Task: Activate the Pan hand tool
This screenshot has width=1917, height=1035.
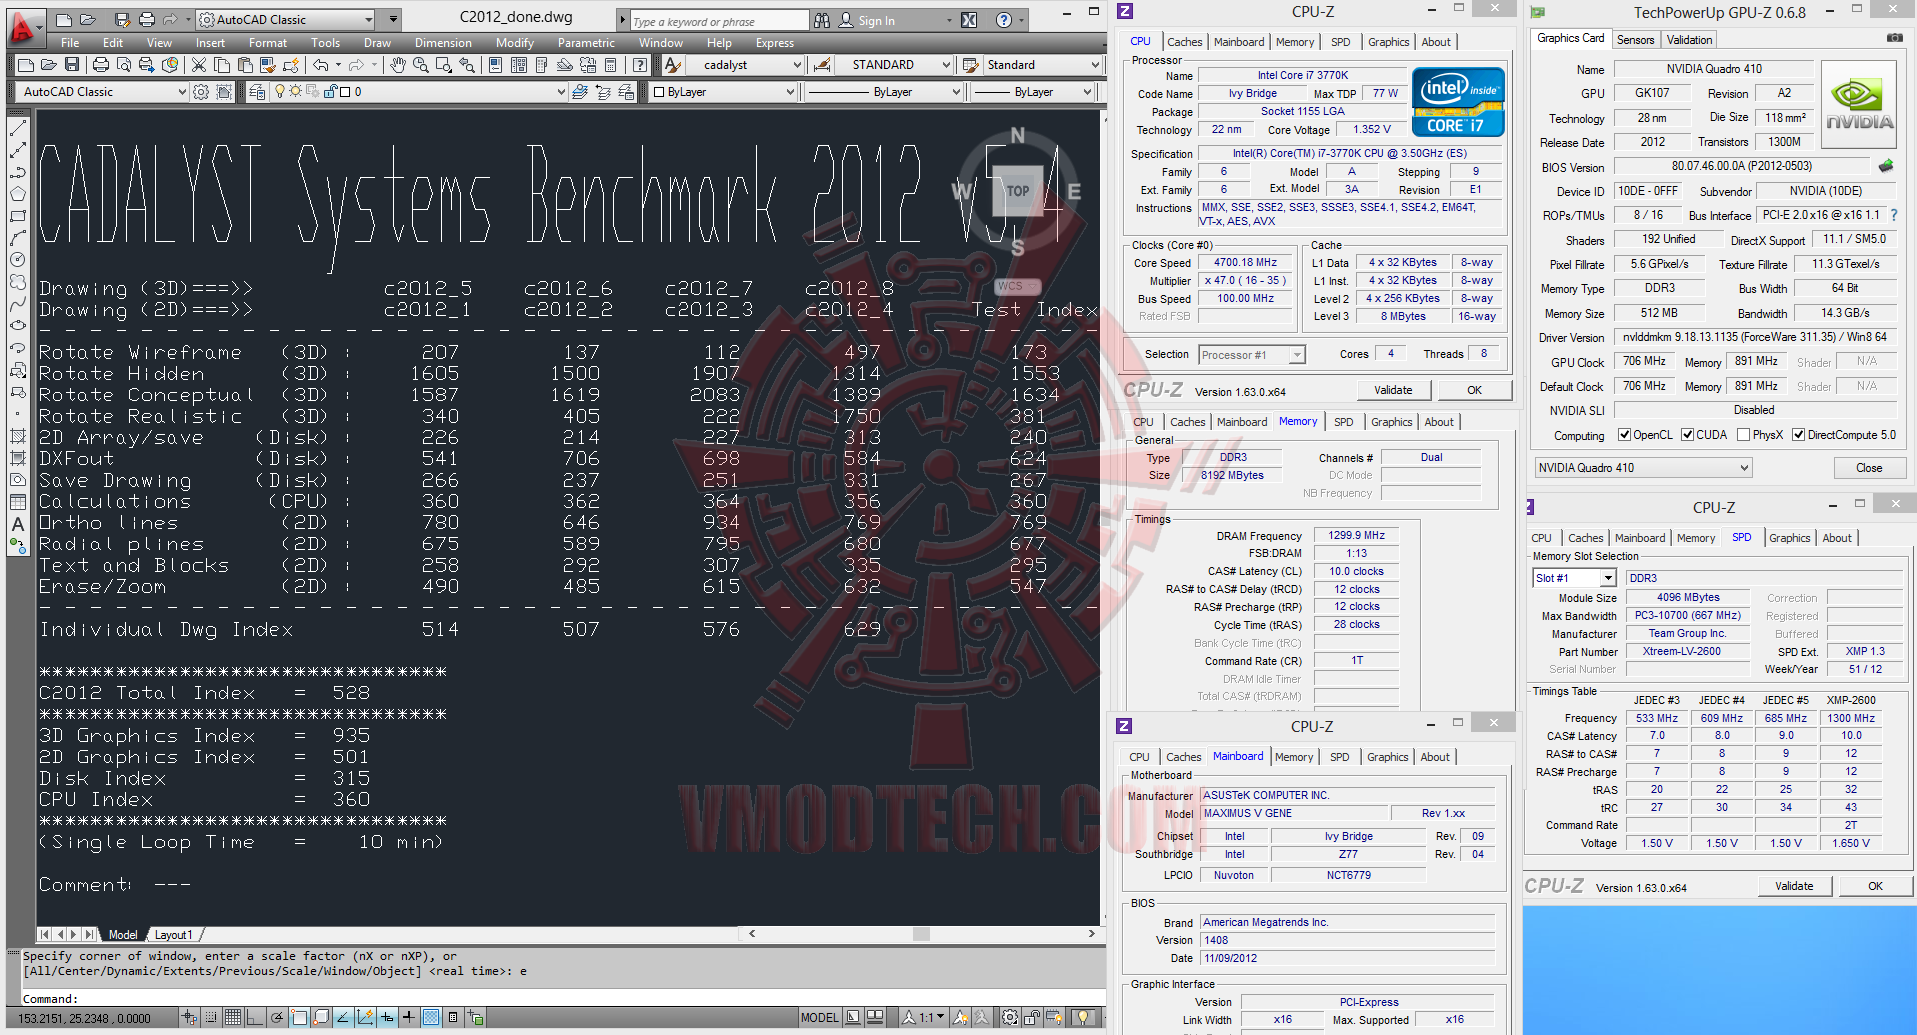Action: click(x=398, y=65)
